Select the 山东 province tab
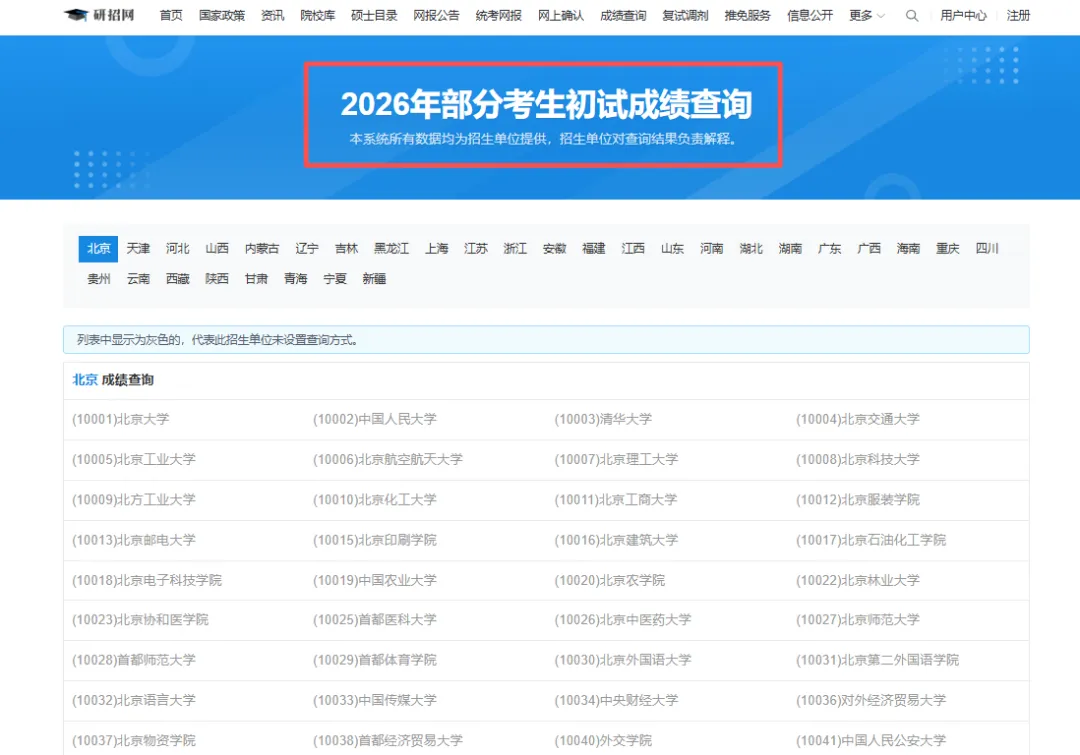 672,249
